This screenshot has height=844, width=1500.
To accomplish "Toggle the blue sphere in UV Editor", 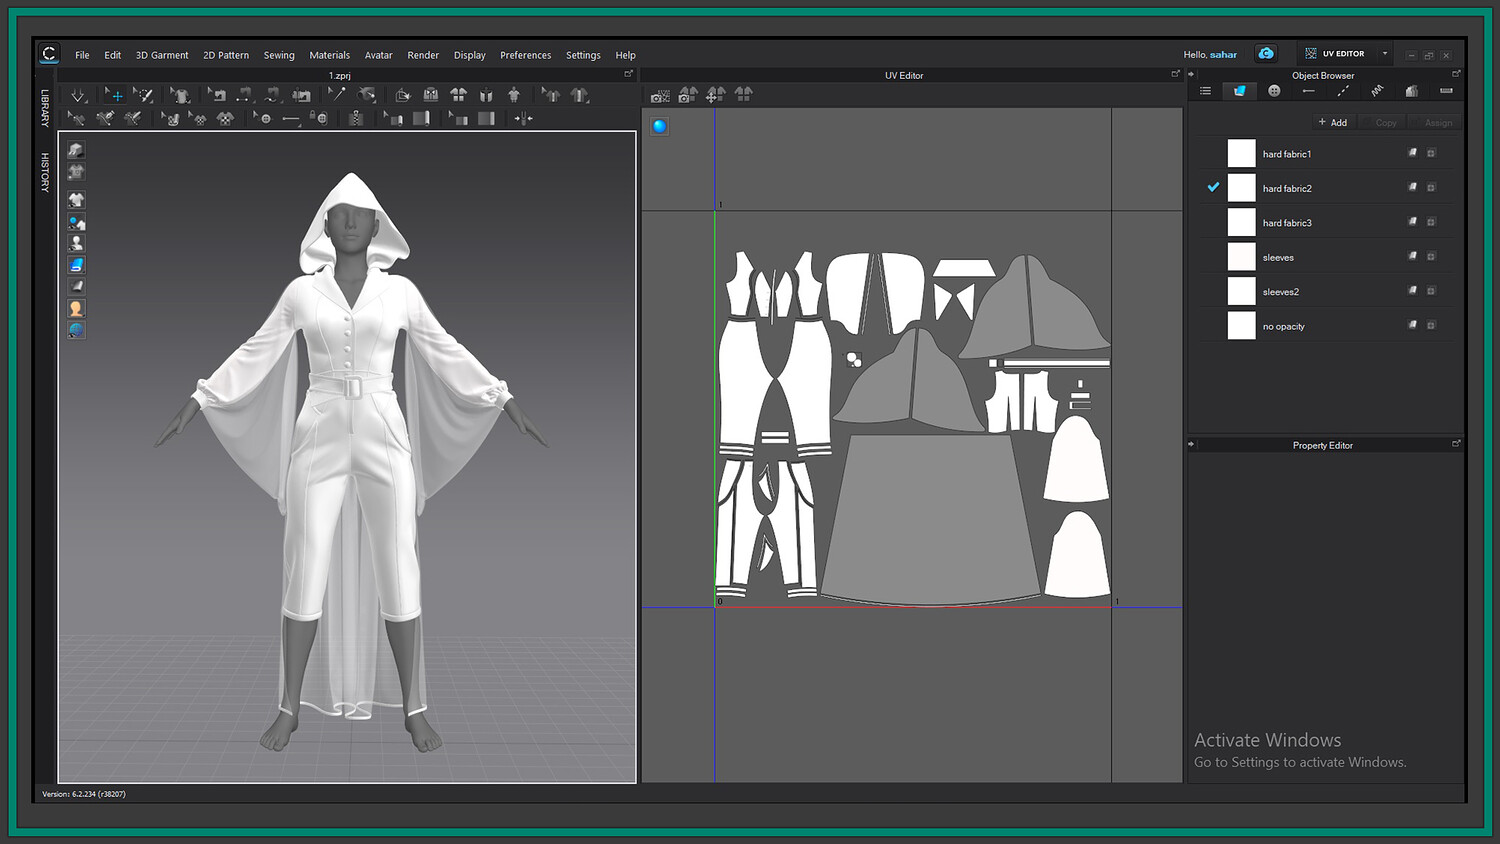I will tap(659, 126).
